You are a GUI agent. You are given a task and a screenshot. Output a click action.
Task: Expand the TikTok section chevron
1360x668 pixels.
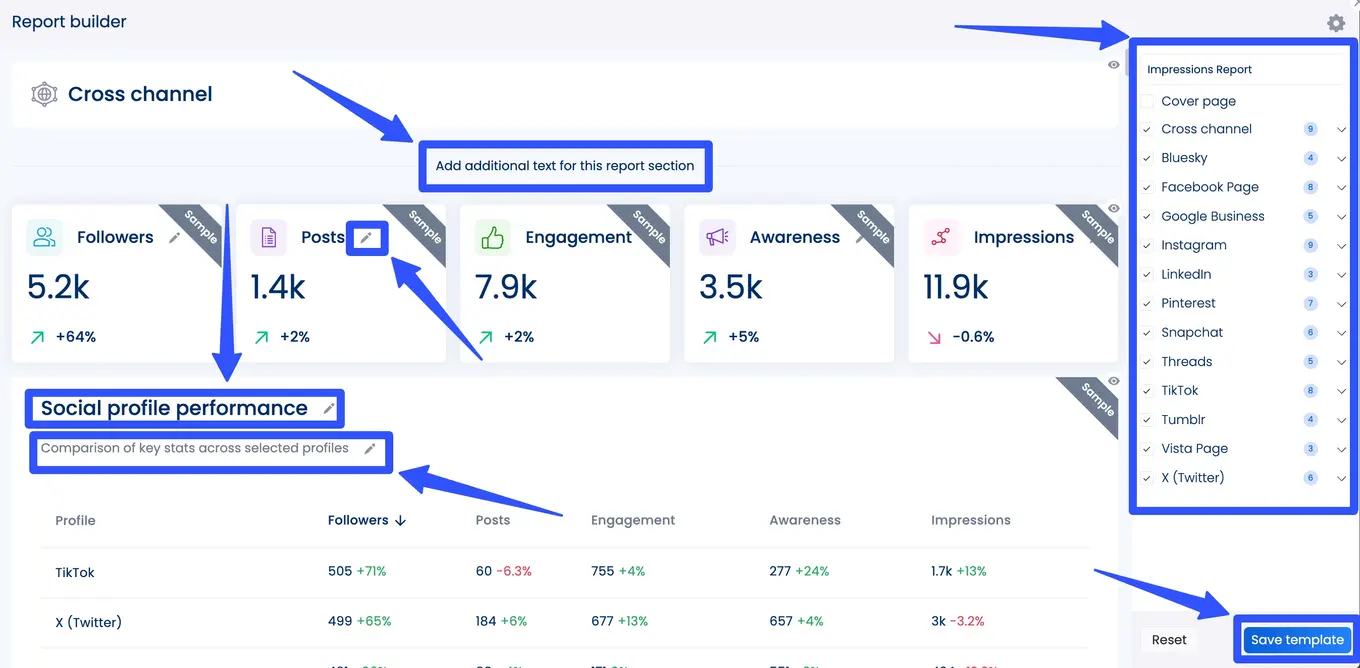(x=1341, y=390)
